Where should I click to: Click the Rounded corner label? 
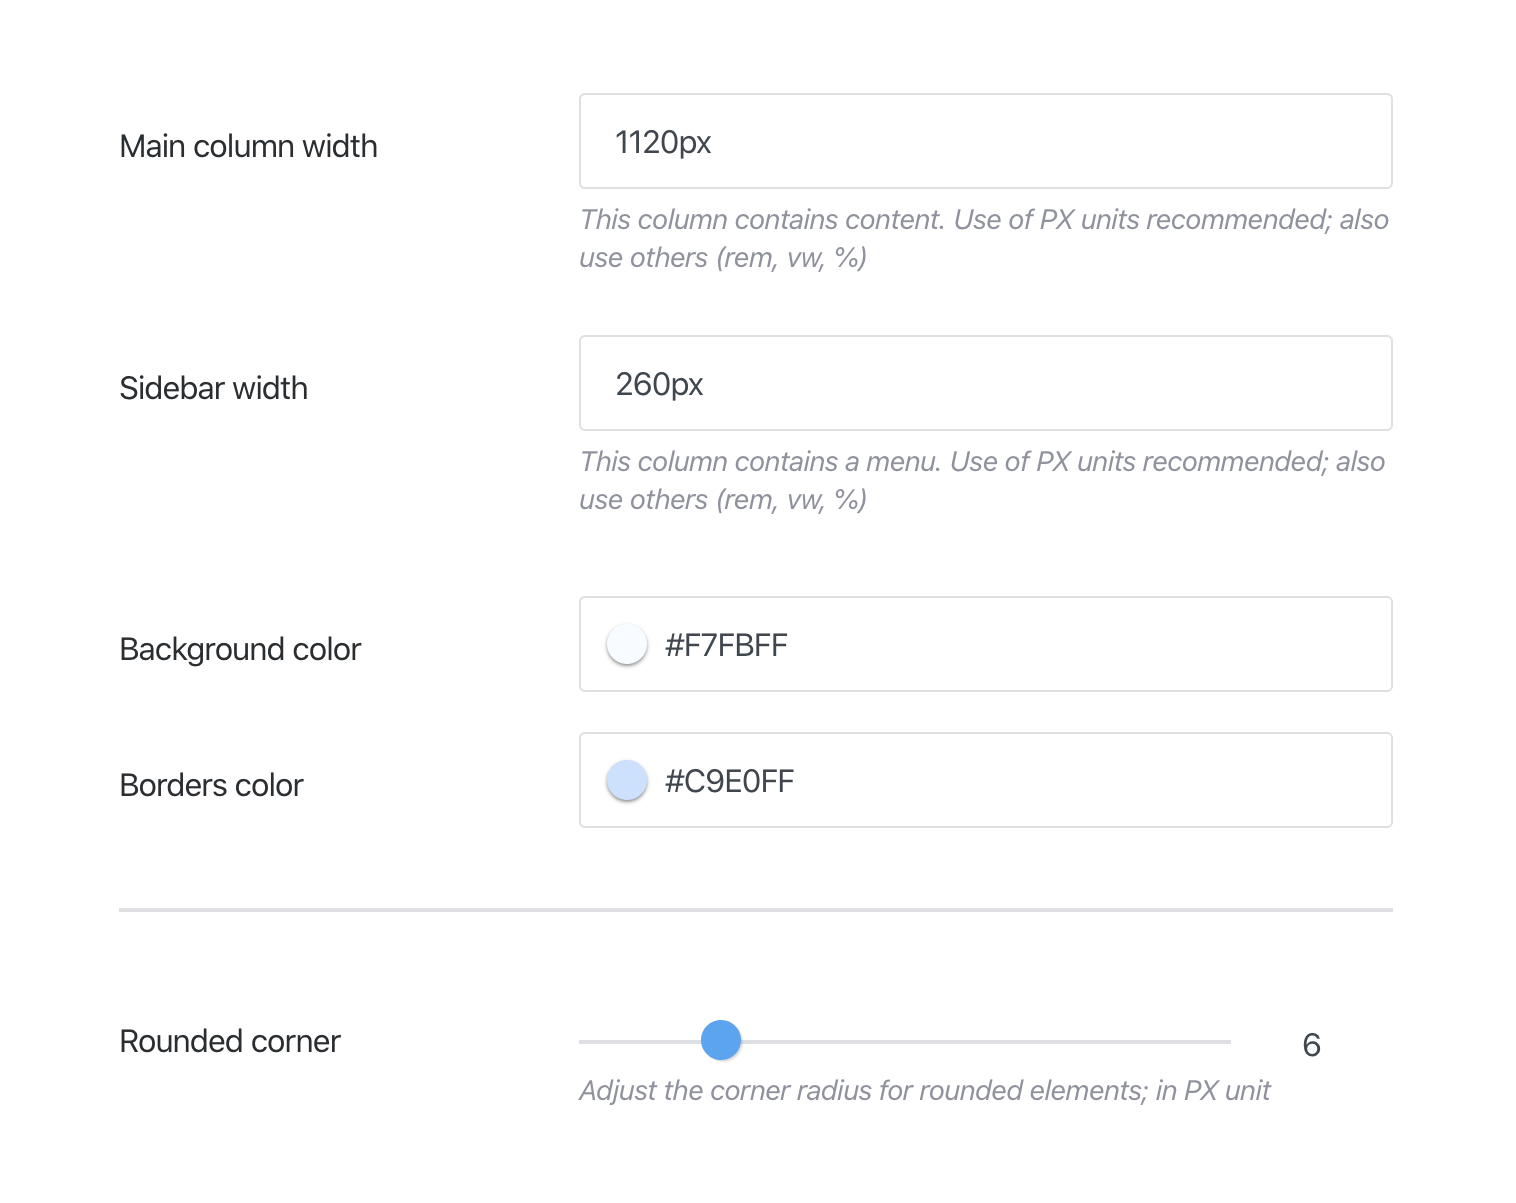[x=229, y=1041]
